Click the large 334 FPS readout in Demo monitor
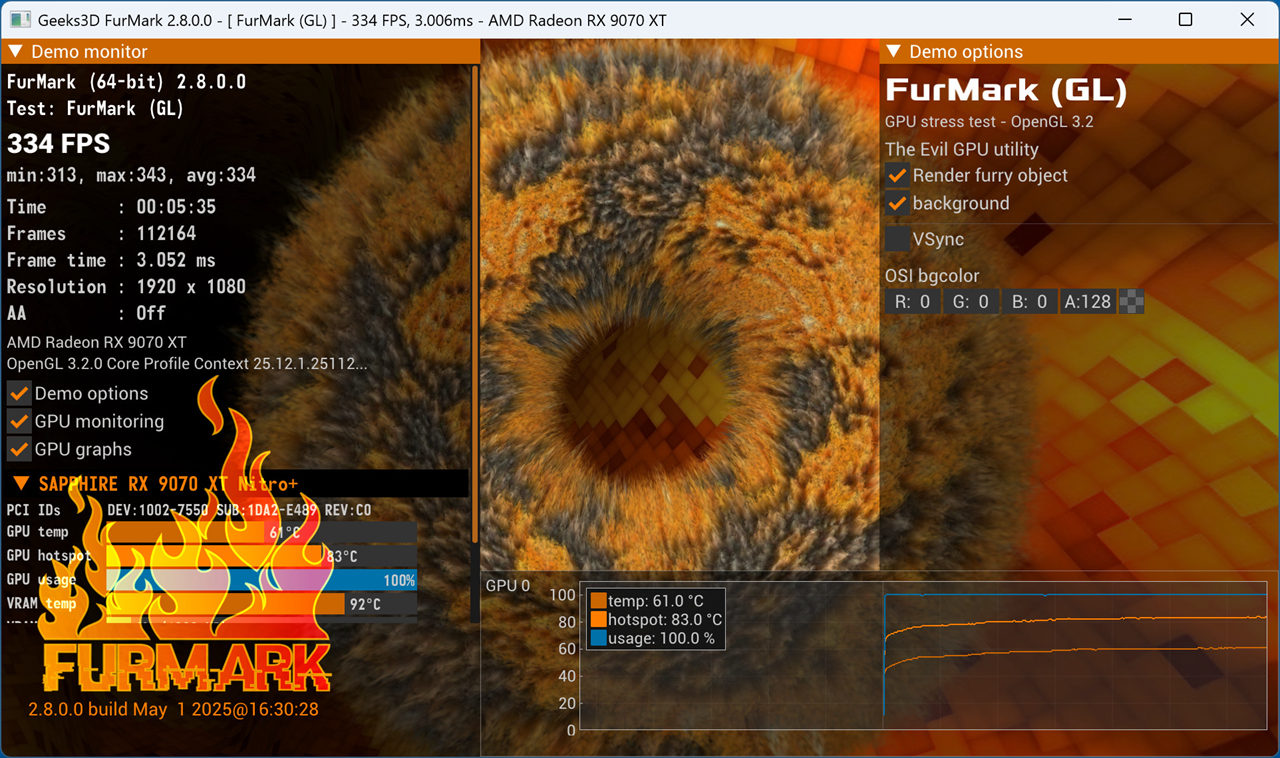Screen dimensions: 1280x758 pos(58,143)
